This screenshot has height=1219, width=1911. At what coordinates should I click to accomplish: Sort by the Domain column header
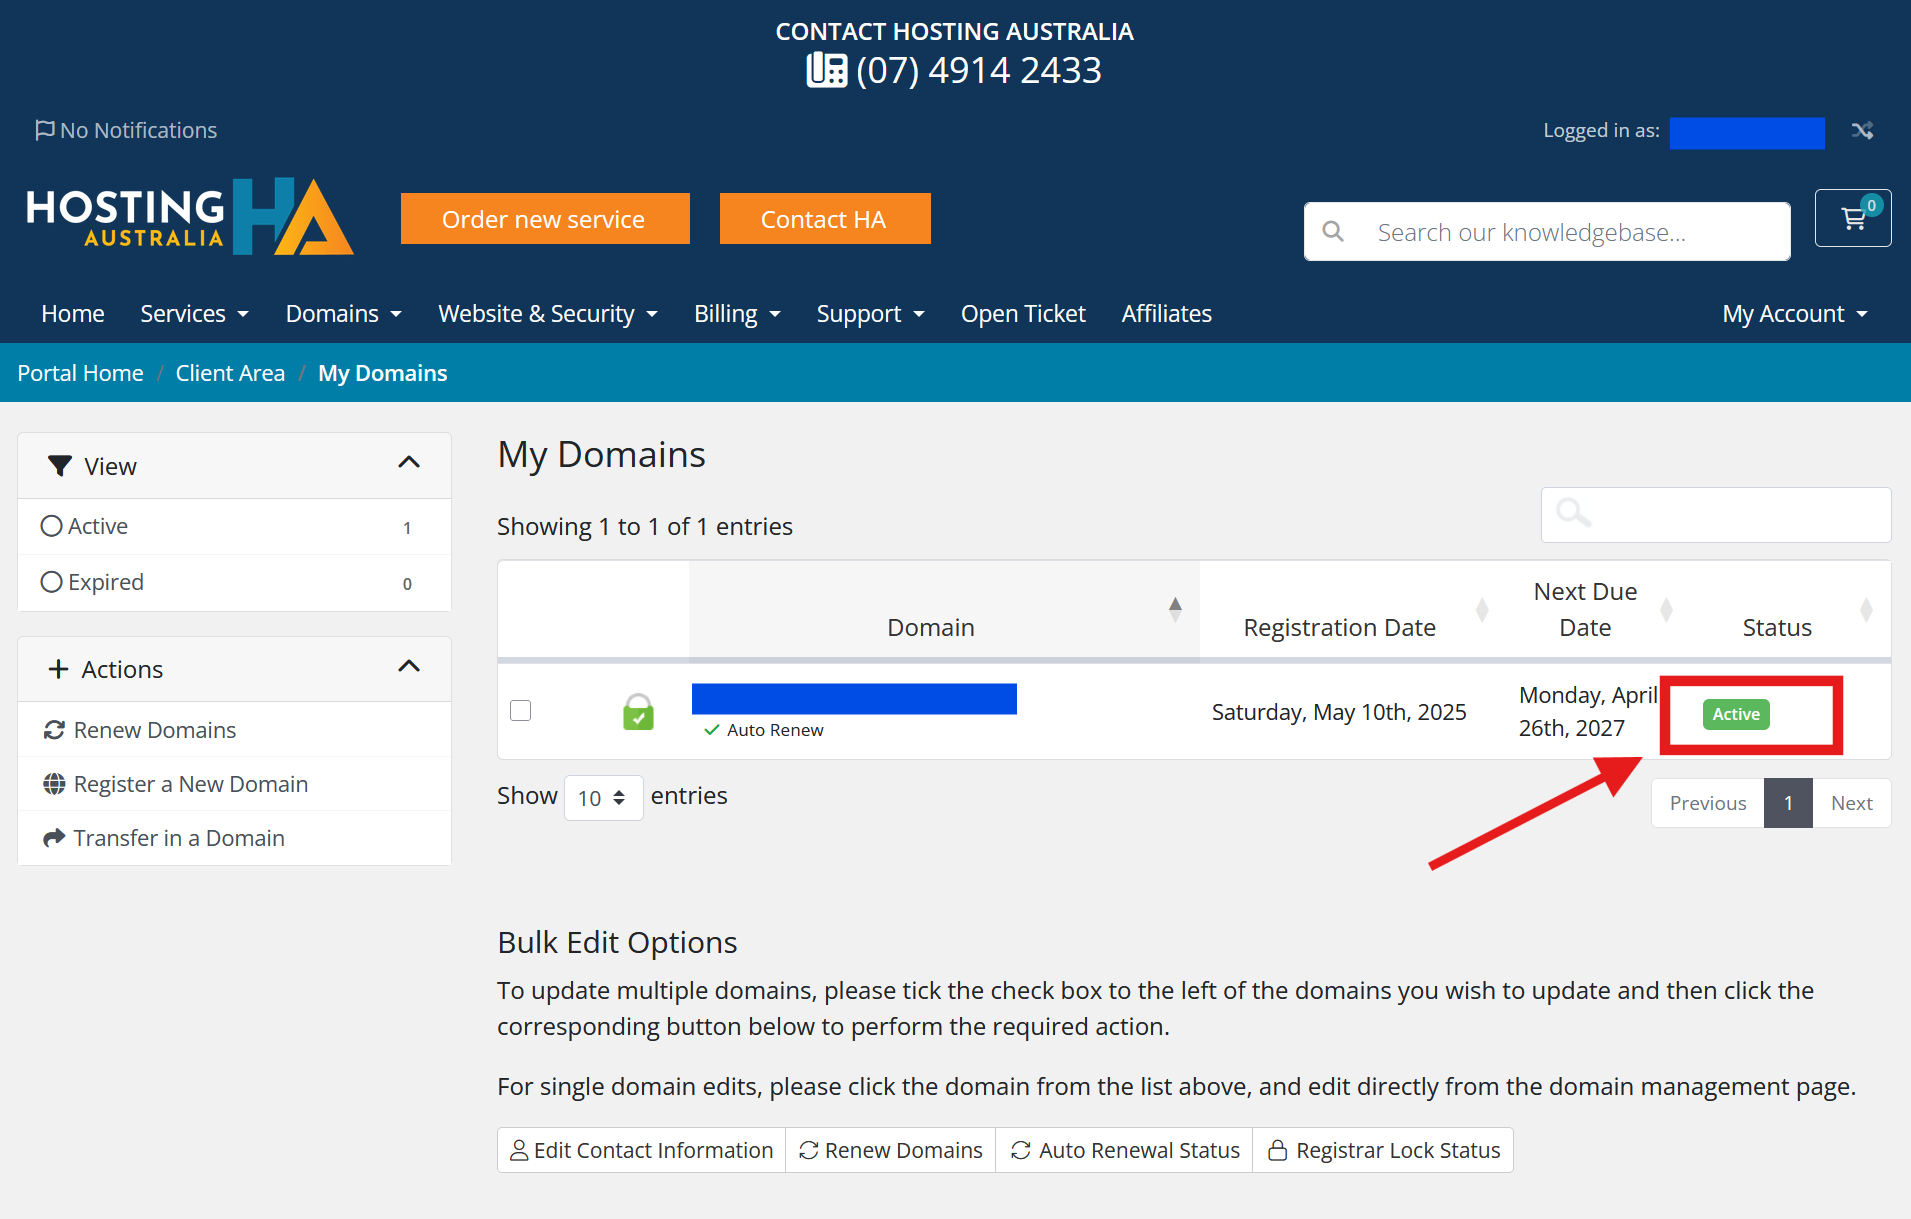click(x=943, y=610)
